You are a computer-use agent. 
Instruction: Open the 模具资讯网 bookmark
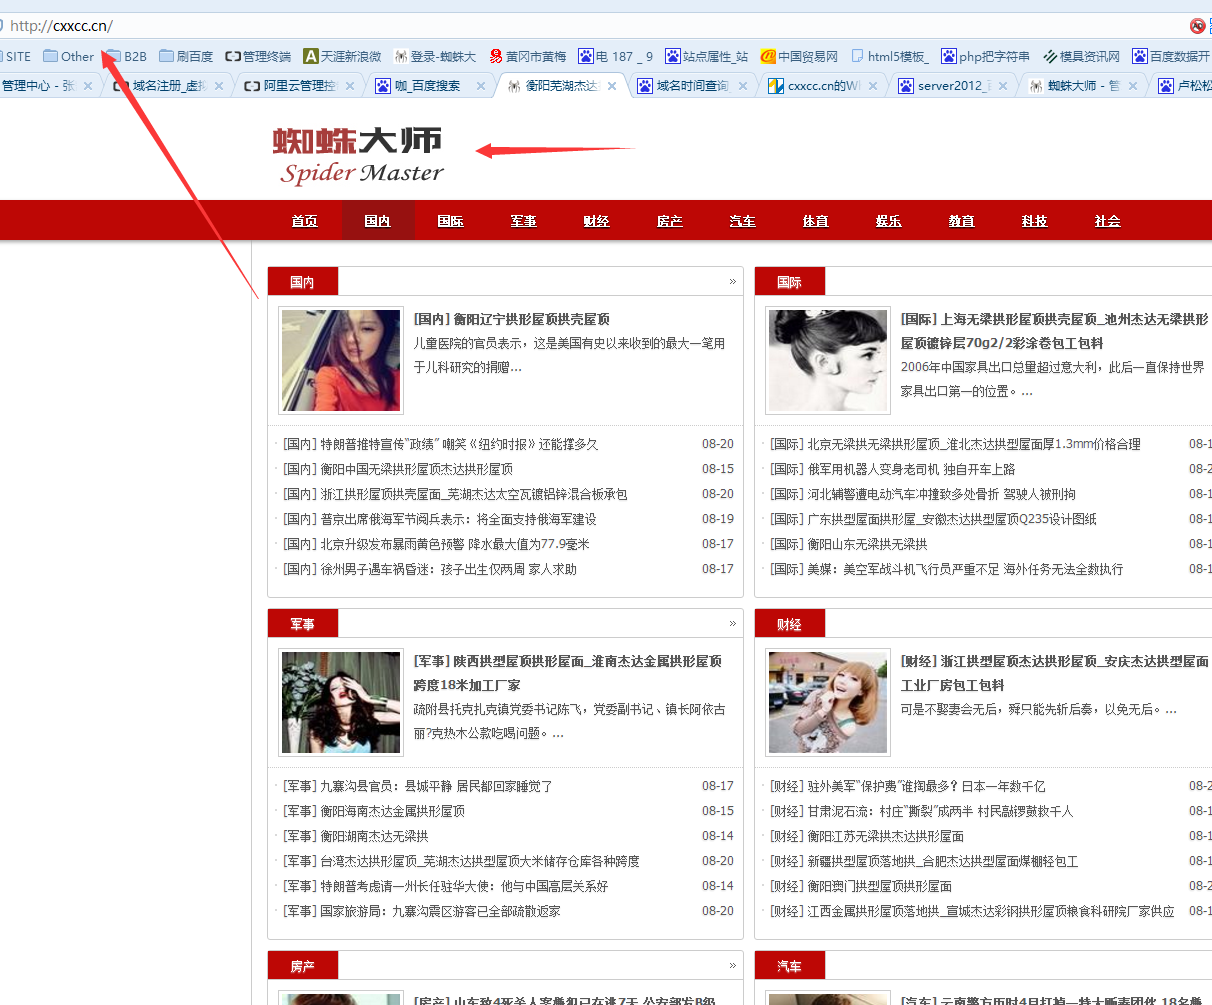tap(1081, 57)
